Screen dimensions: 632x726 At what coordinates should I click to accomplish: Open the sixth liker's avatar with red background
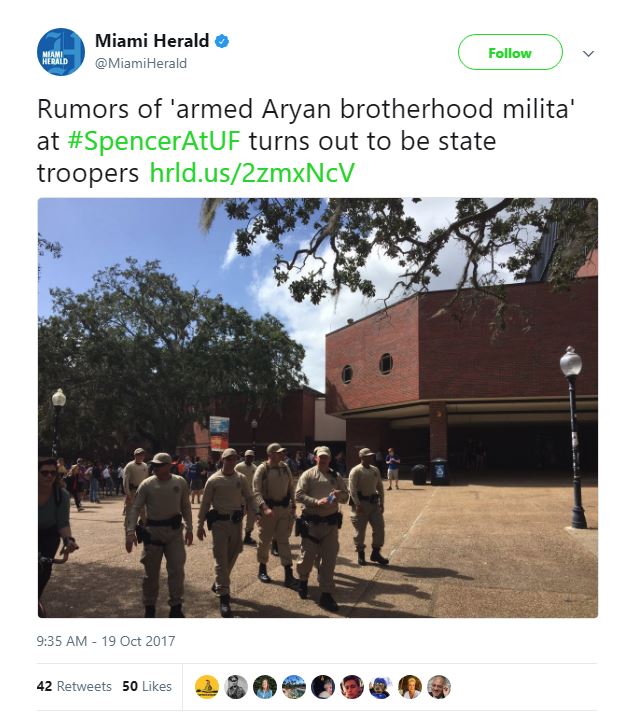coord(352,687)
